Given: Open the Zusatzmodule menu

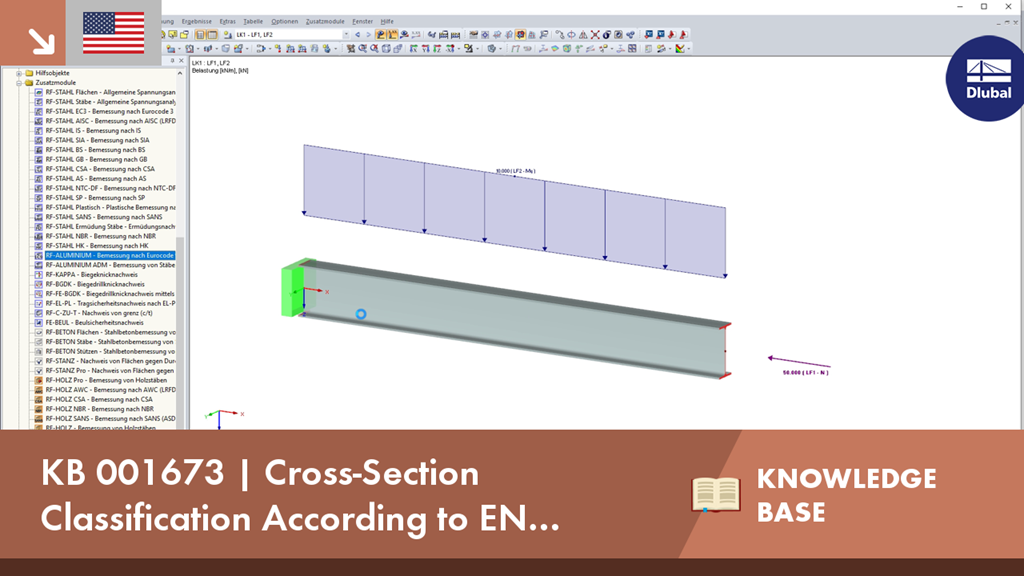Looking at the screenshot, I should (325, 22).
